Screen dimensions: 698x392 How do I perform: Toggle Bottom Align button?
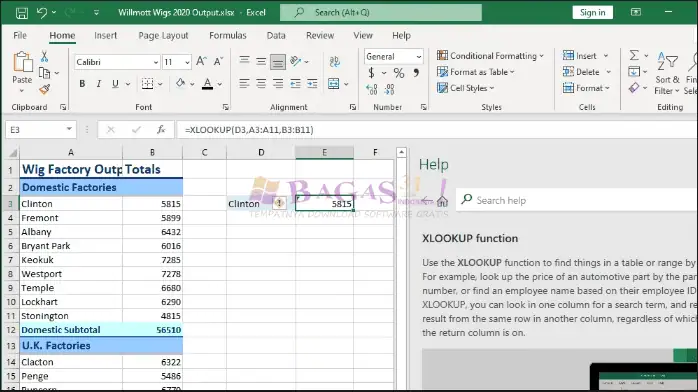point(278,62)
